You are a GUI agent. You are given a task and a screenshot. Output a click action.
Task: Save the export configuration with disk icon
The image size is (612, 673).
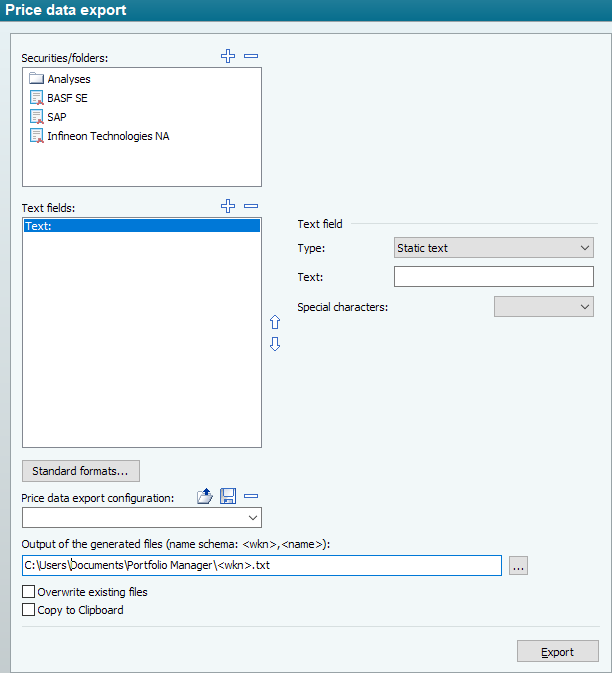[228, 497]
